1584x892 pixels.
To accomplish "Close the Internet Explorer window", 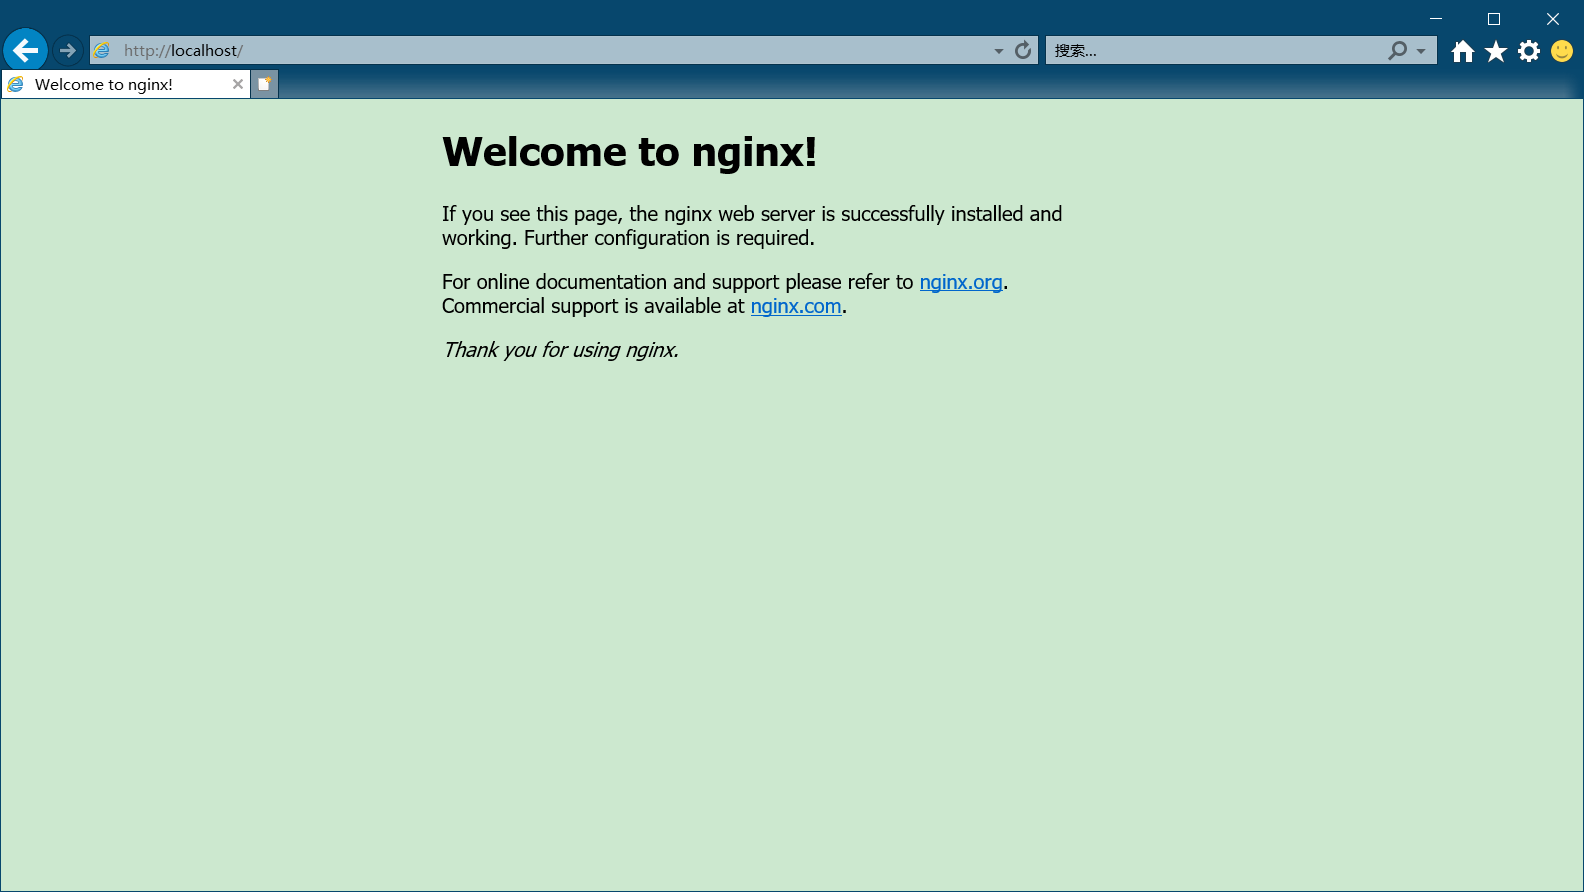I will pos(1553,19).
